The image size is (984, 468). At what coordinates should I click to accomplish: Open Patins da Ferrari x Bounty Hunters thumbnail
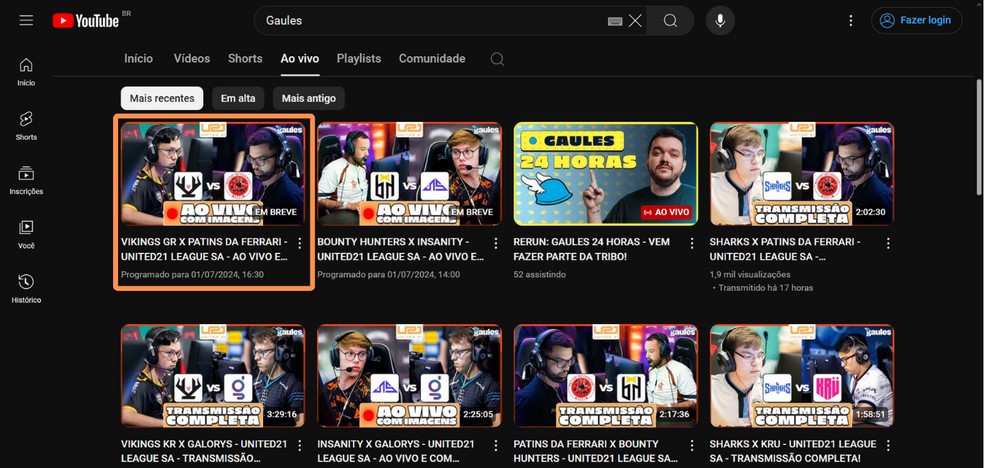[606, 376]
